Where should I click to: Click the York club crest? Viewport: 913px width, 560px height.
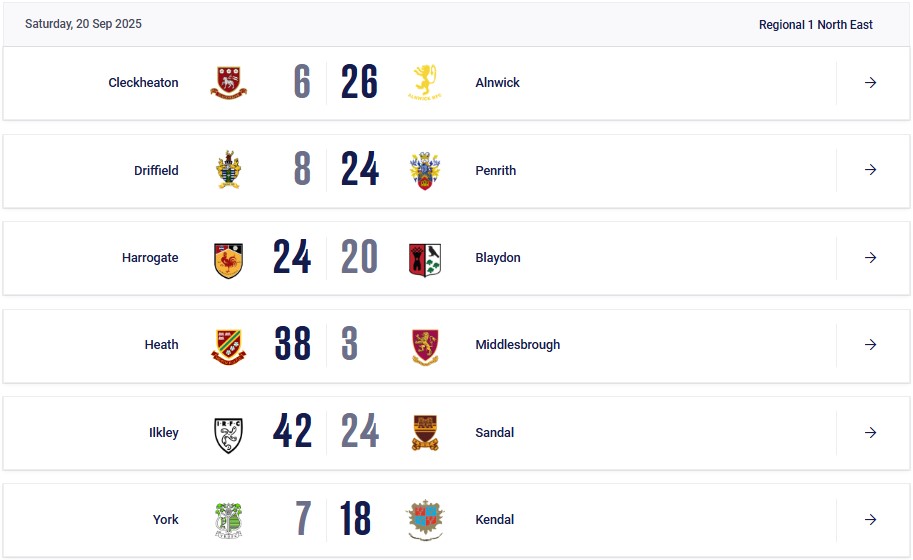coord(228,520)
